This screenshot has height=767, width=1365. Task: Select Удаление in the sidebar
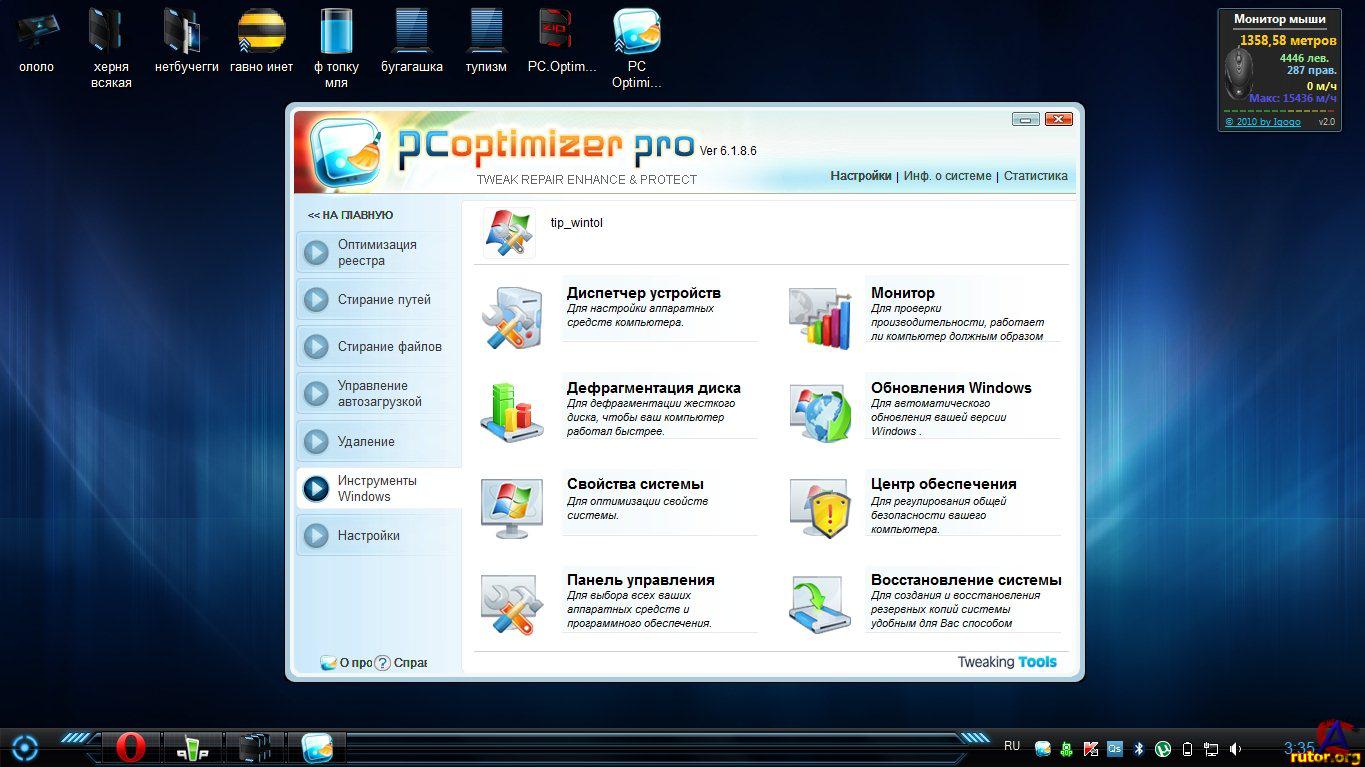tap(366, 441)
